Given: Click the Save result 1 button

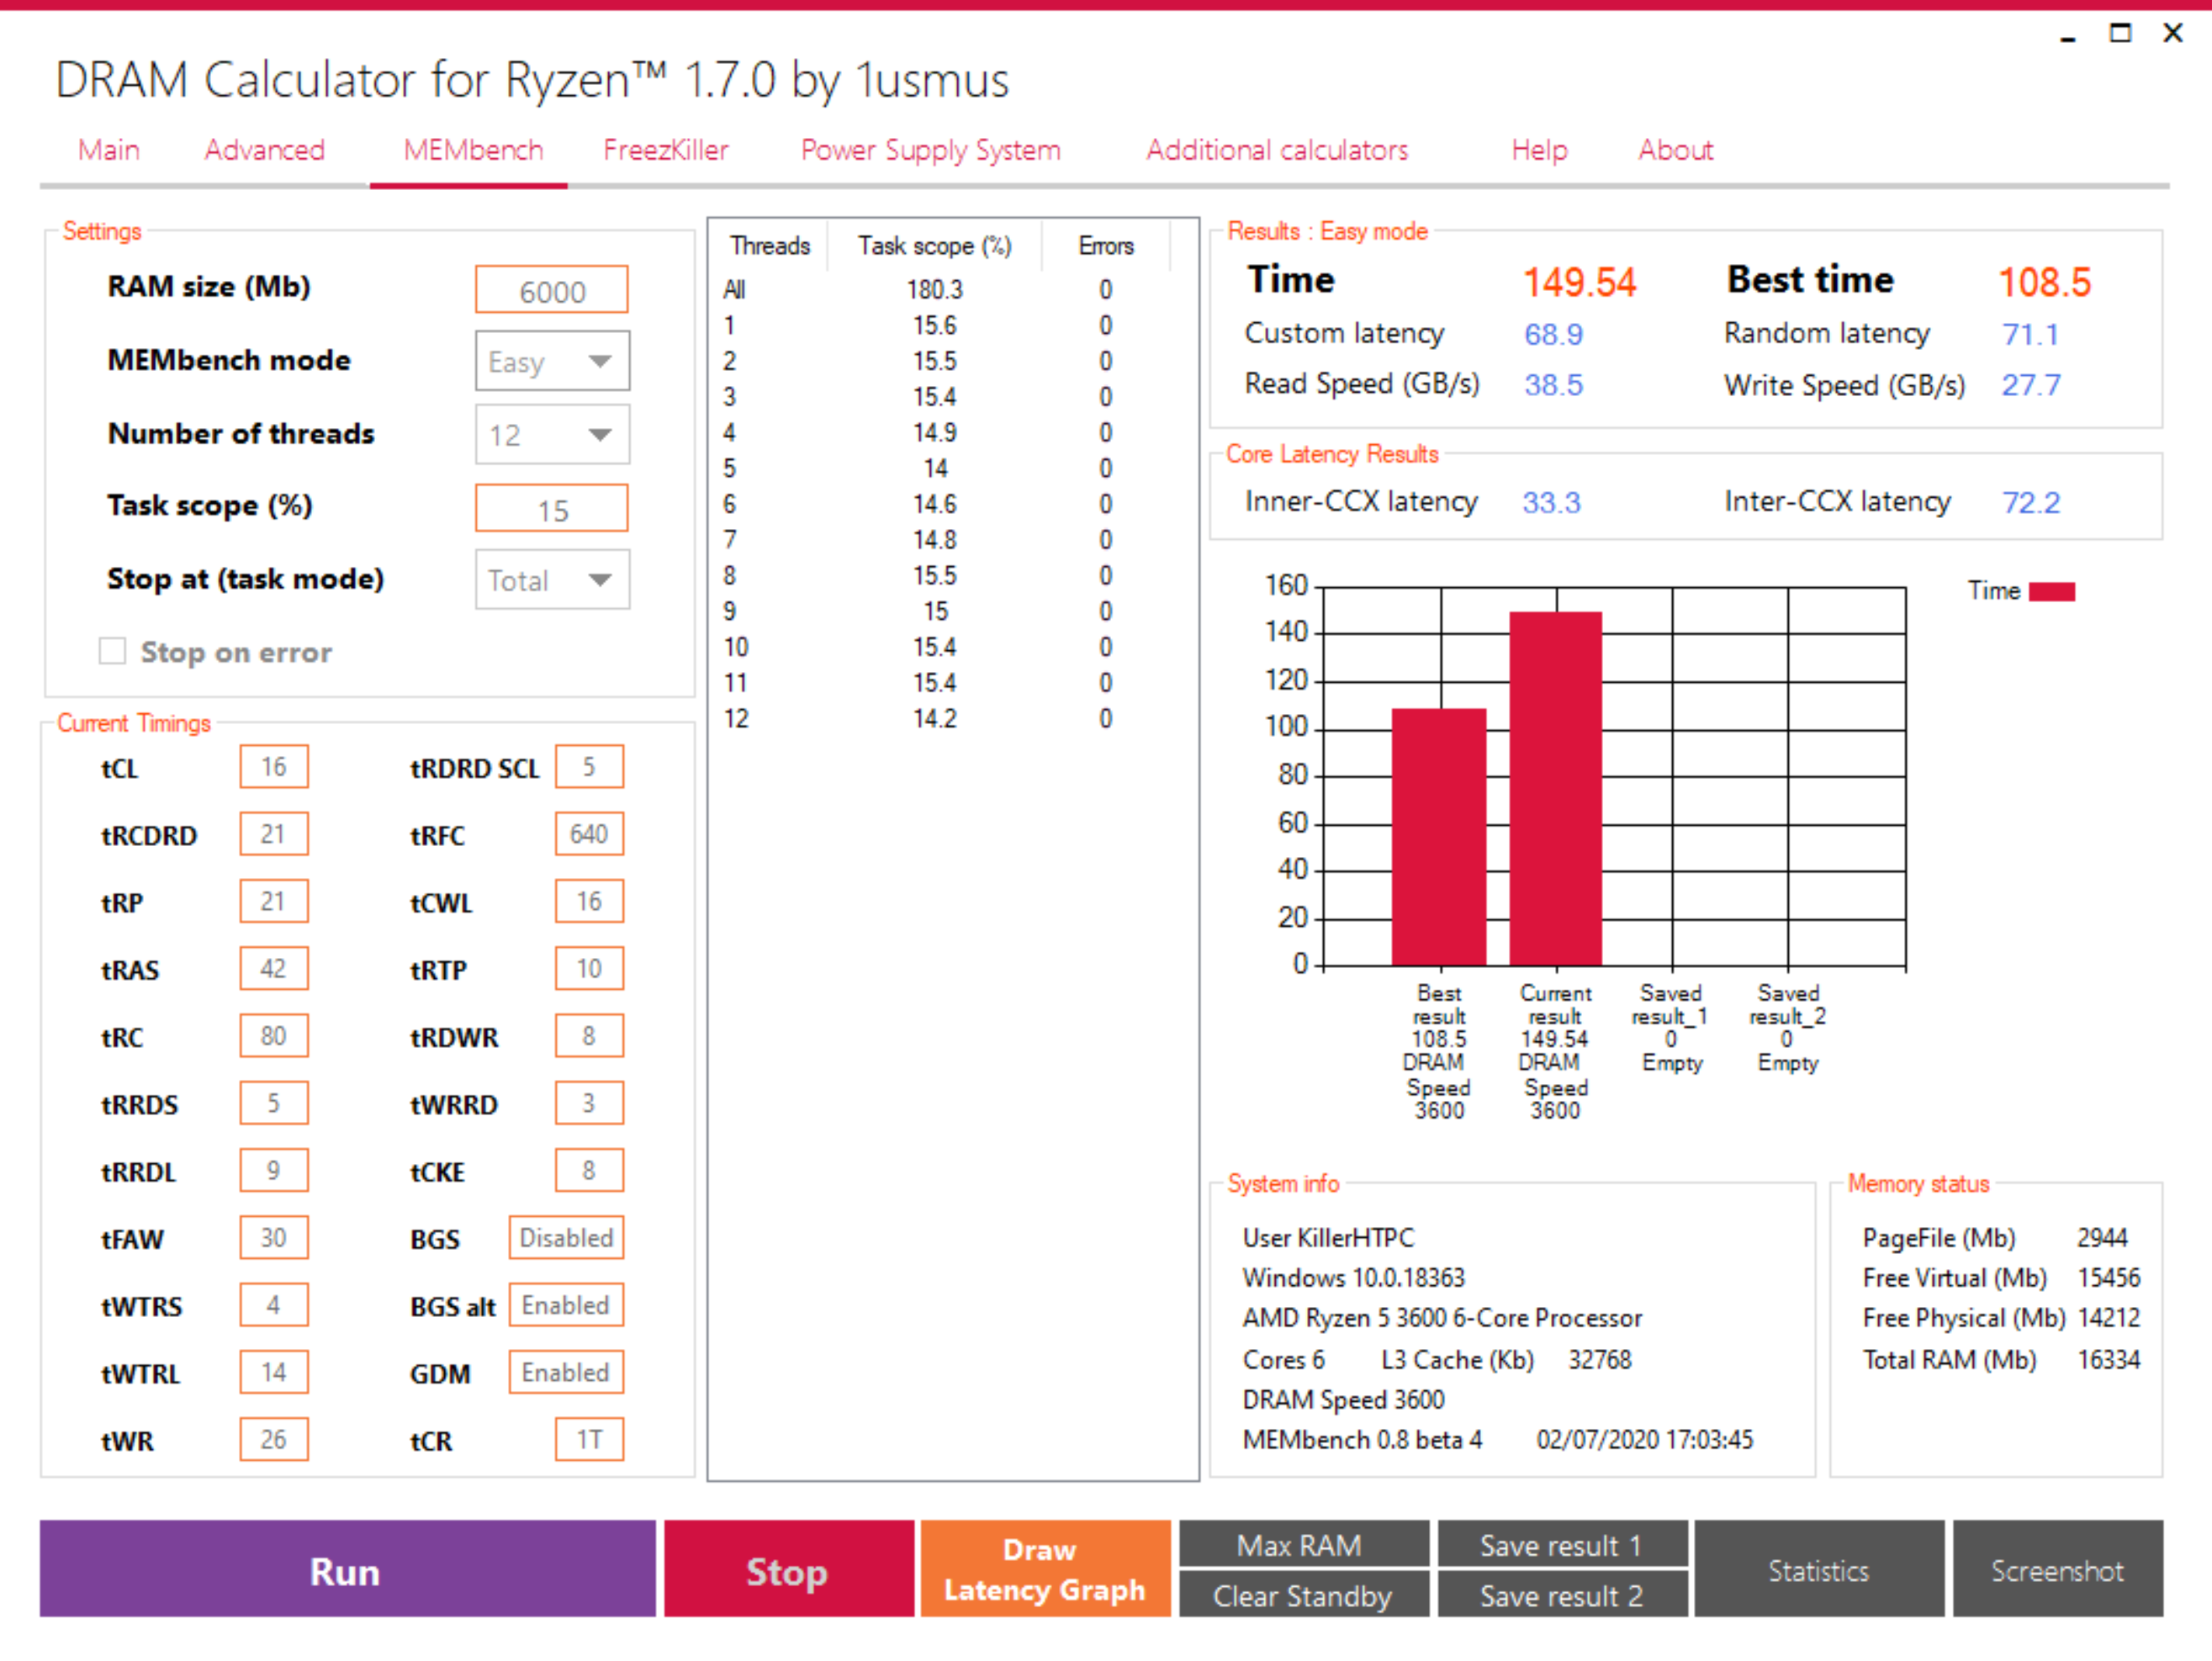Looking at the screenshot, I should coord(1561,1545).
